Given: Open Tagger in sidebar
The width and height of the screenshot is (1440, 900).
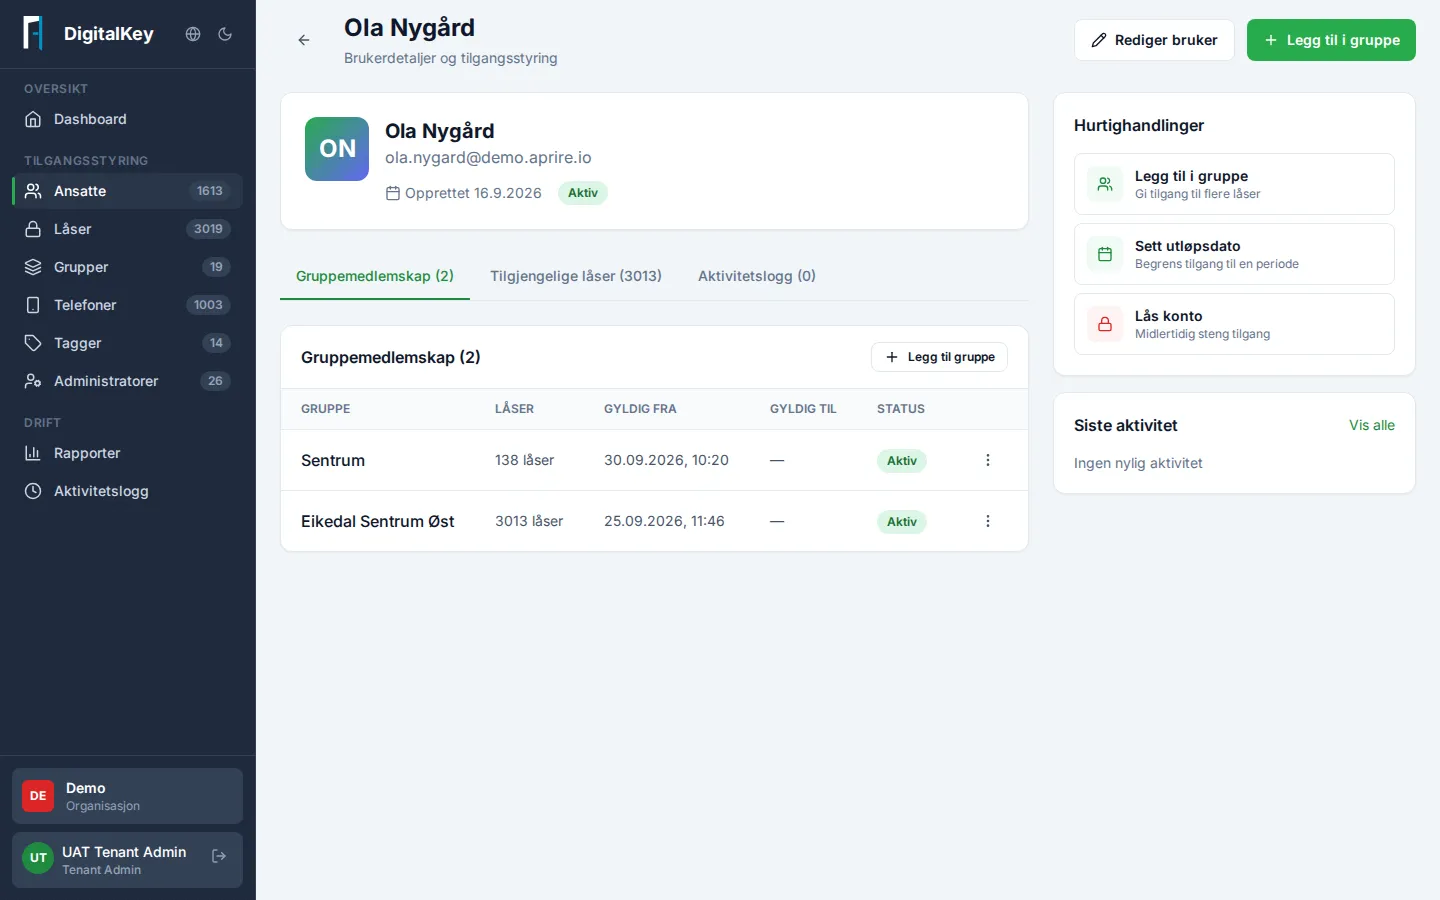Looking at the screenshot, I should click(x=127, y=343).
